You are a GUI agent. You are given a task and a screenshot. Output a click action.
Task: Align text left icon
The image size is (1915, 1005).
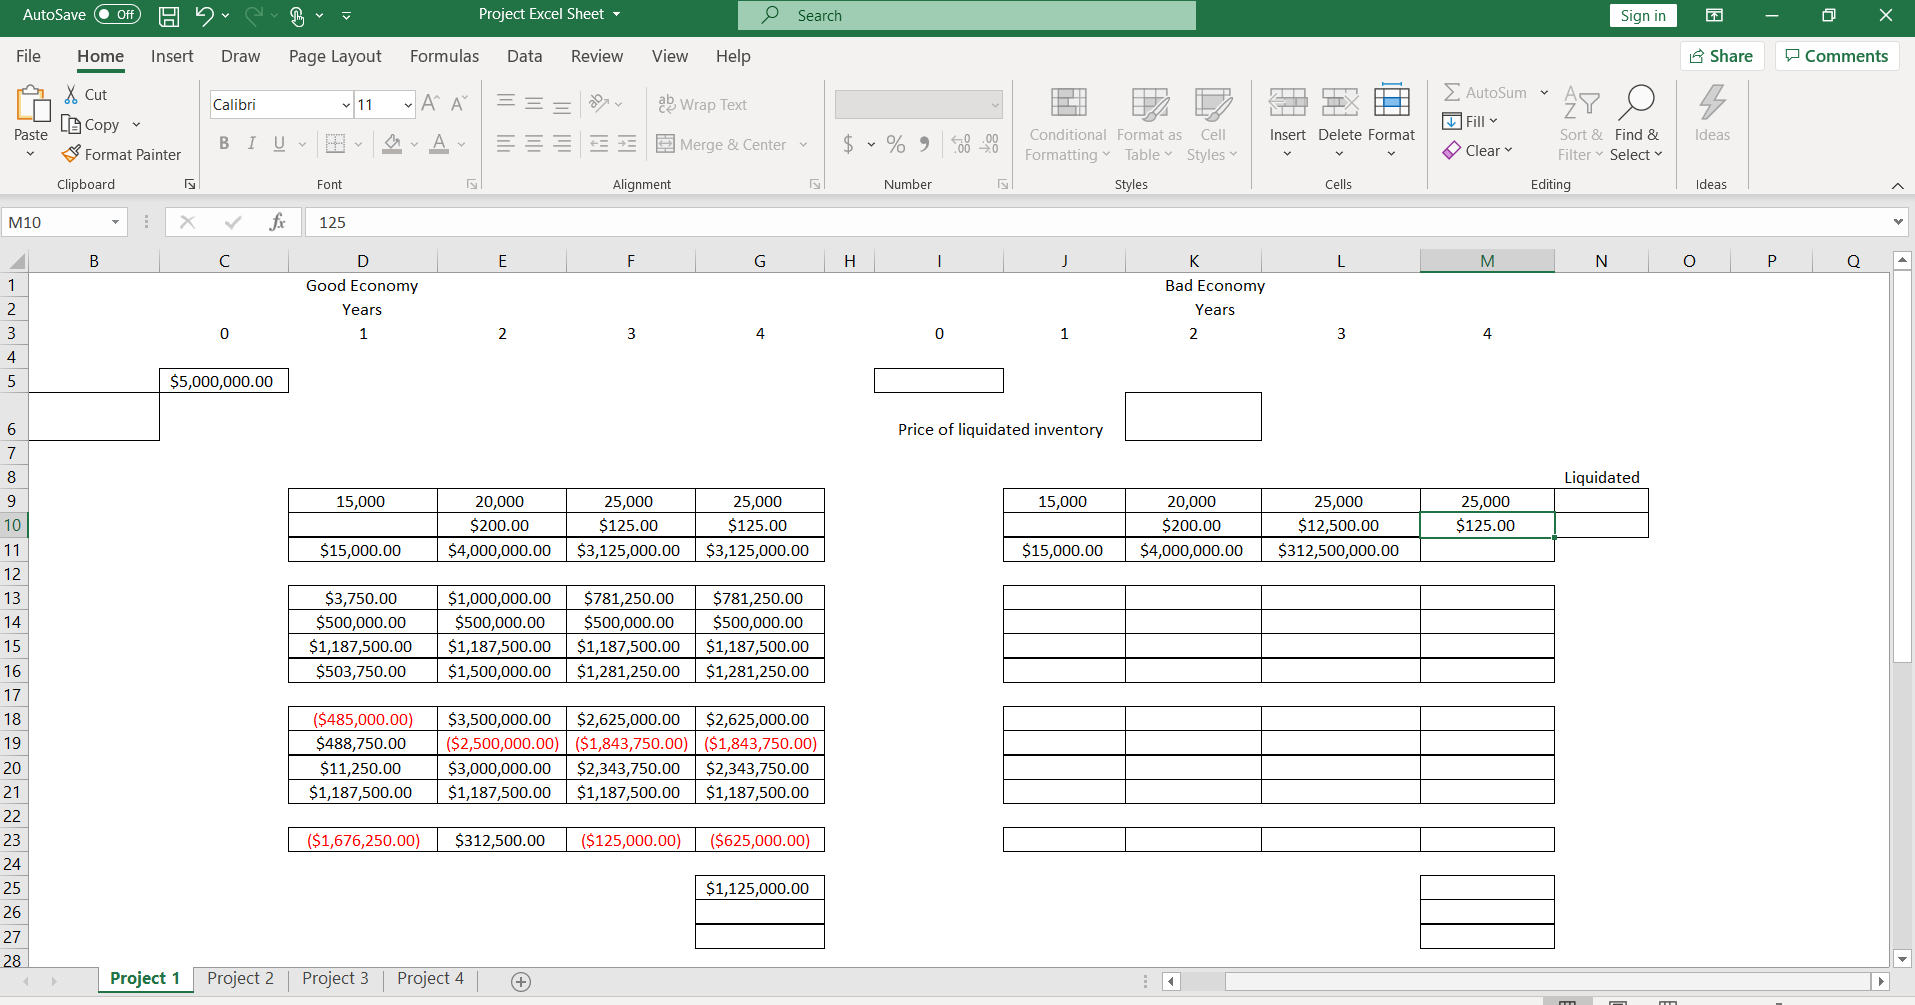coord(506,144)
